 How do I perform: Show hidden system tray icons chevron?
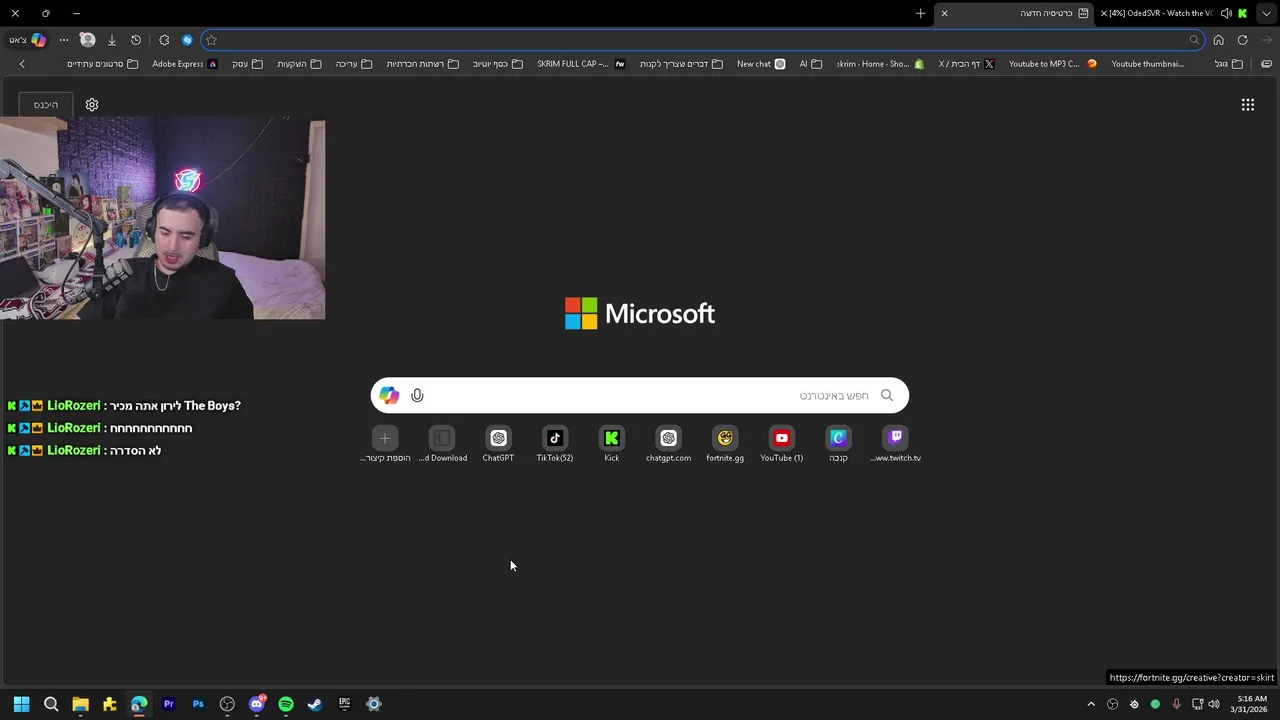(x=1091, y=704)
